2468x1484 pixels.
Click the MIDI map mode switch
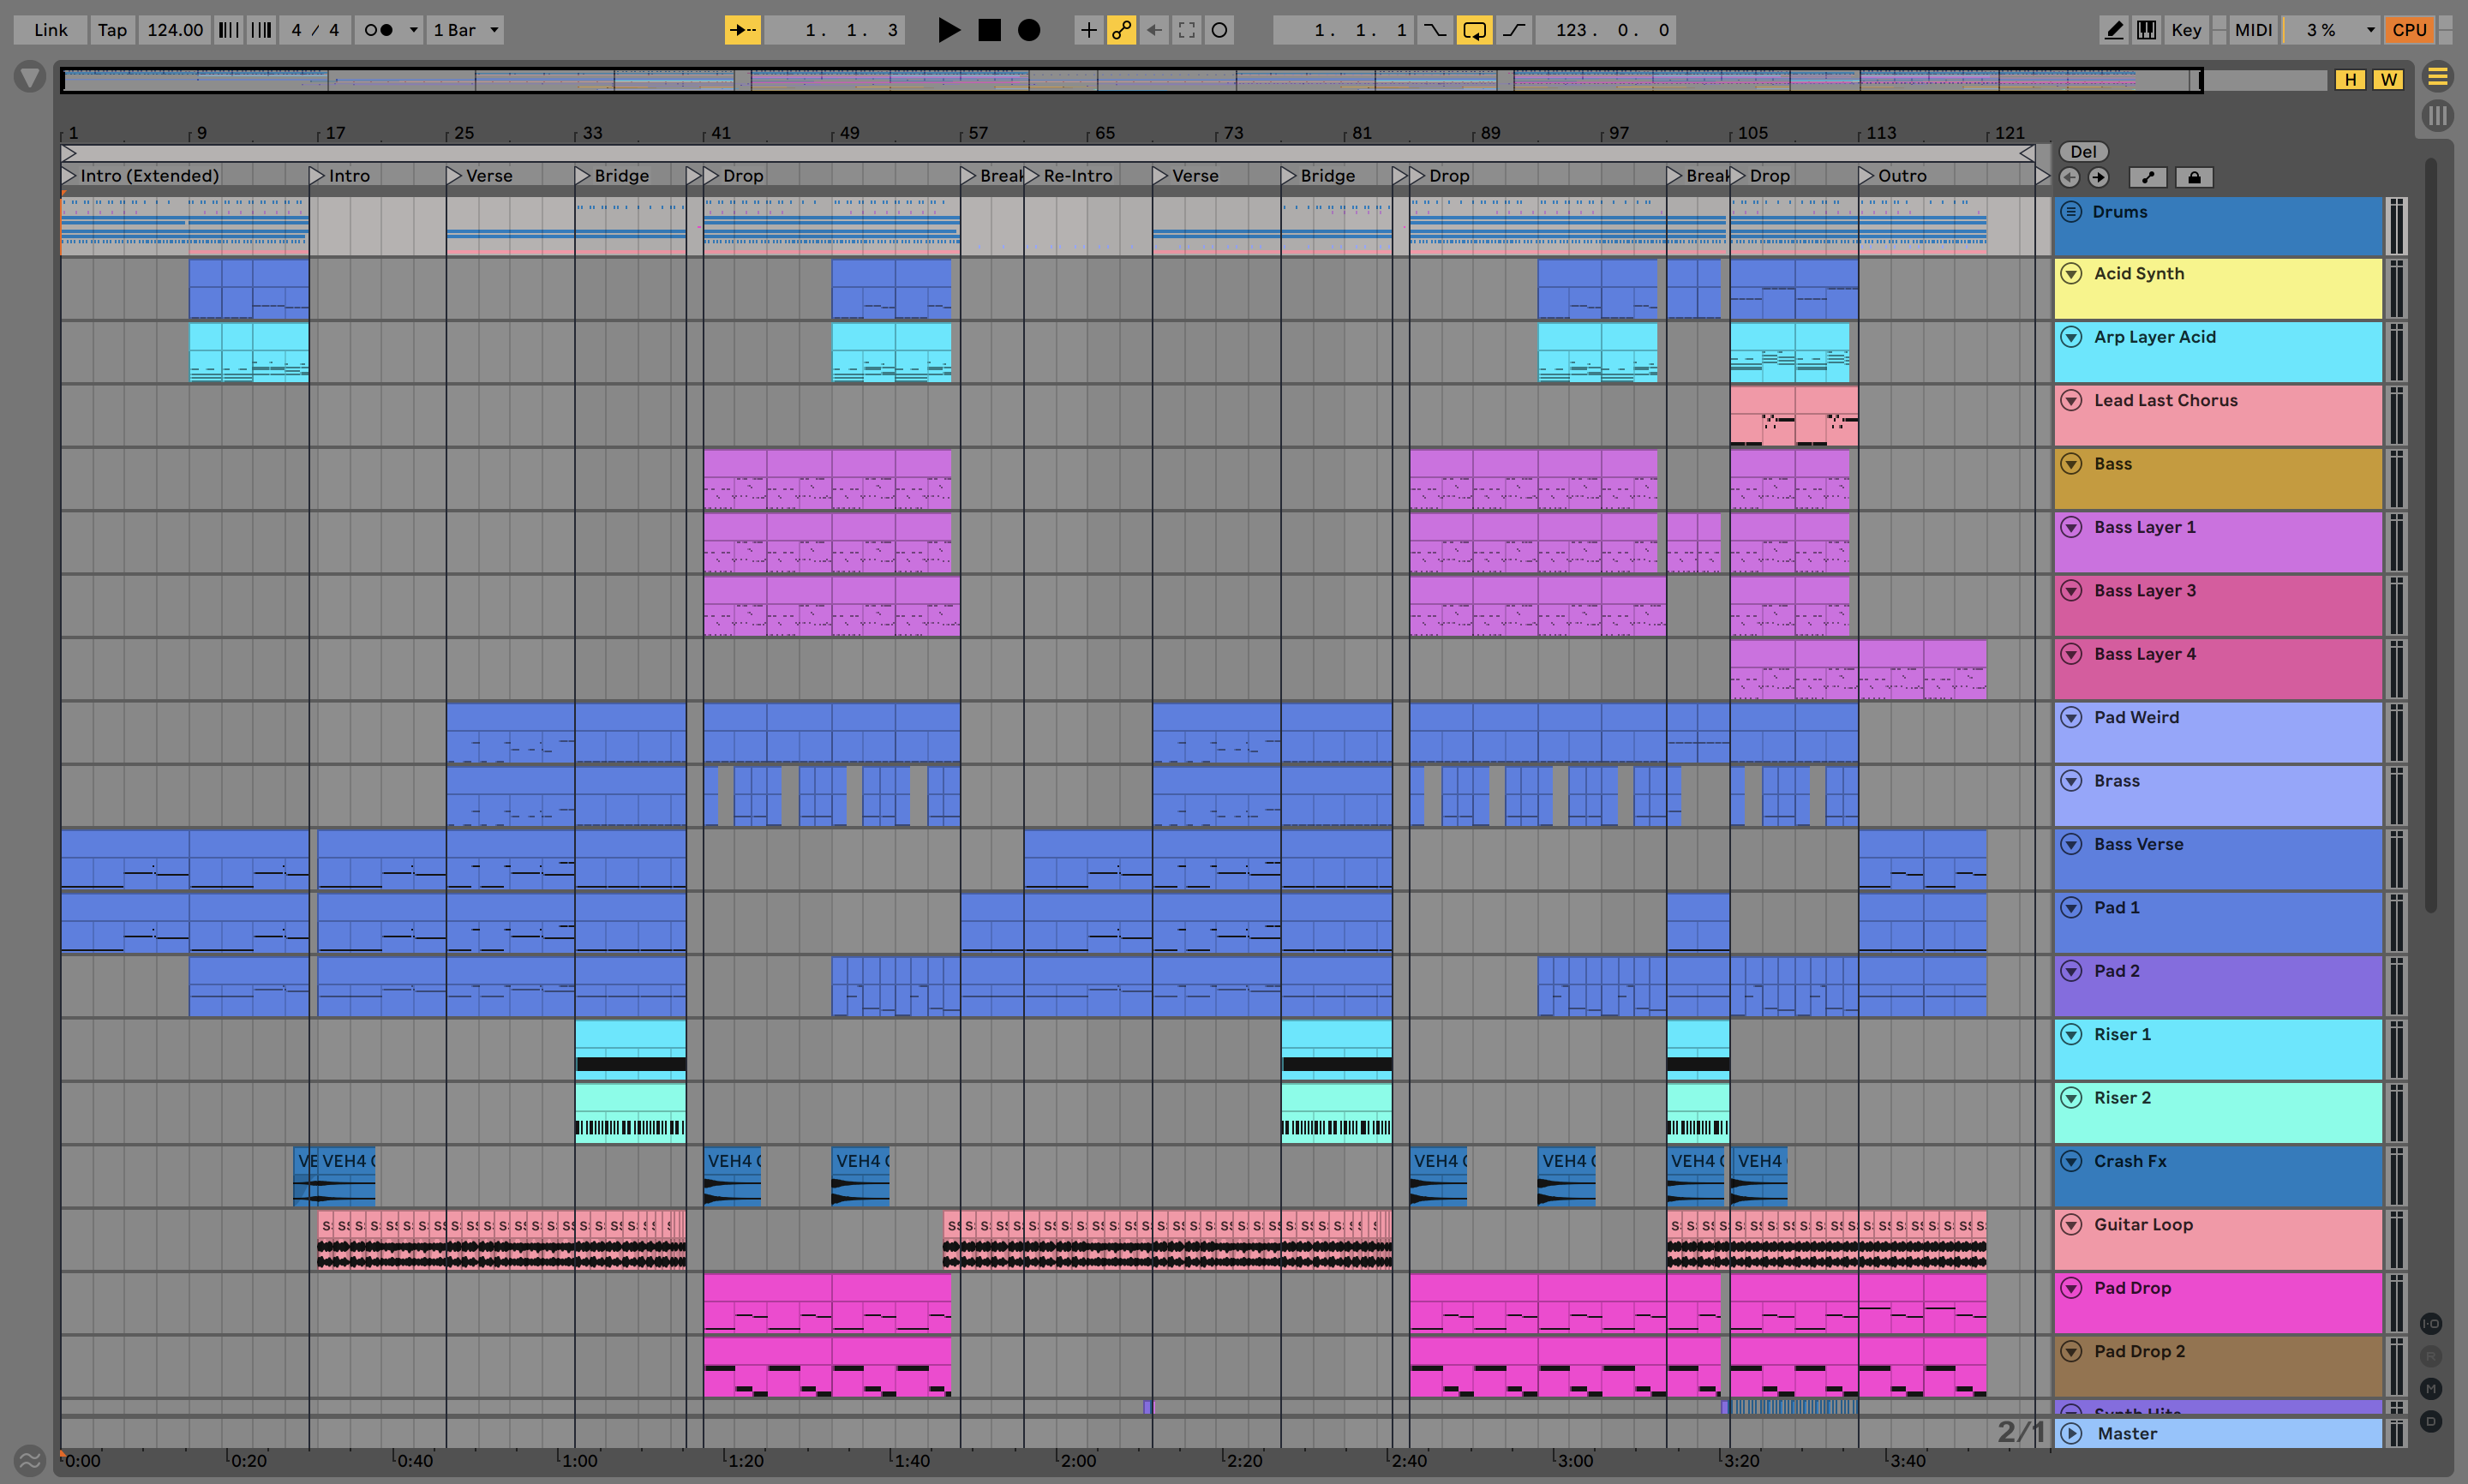pyautogui.click(x=2253, y=30)
